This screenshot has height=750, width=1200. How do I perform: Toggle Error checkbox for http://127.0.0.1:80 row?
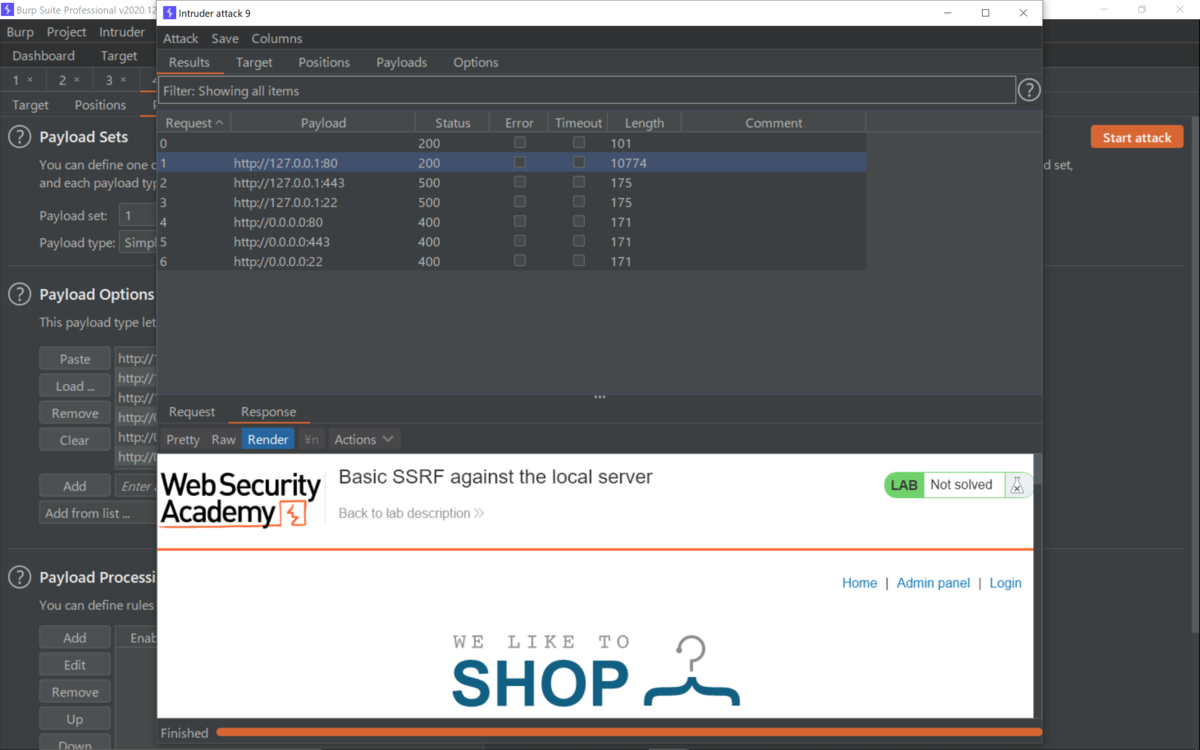tap(519, 162)
